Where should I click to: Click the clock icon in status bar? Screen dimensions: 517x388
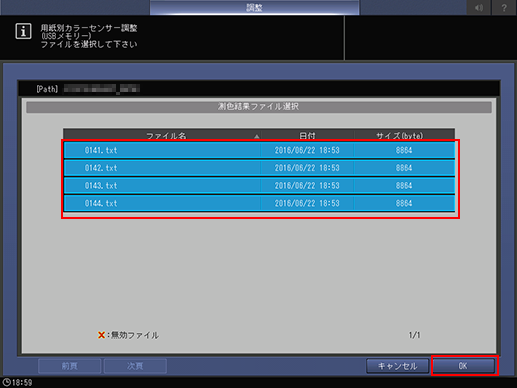coord(6,382)
